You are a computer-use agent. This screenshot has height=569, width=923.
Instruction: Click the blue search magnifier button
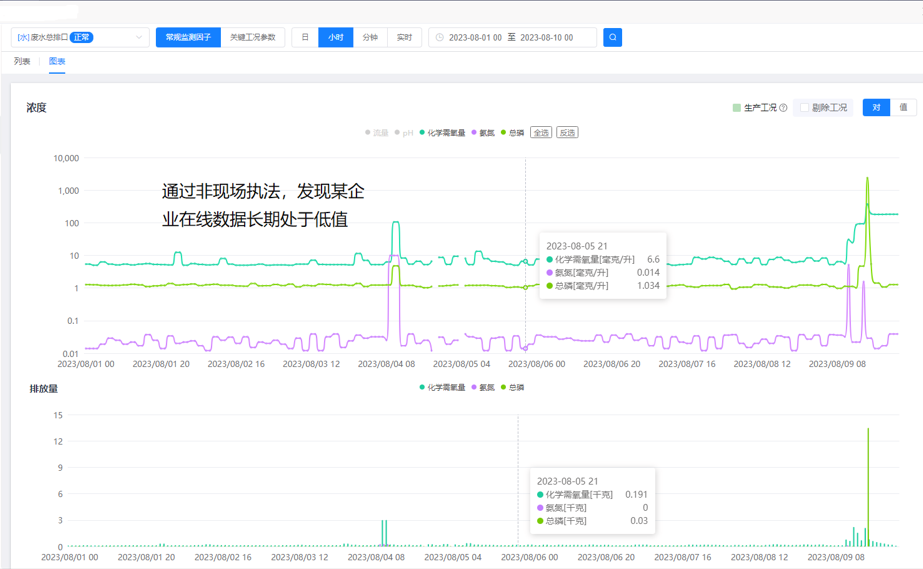612,37
